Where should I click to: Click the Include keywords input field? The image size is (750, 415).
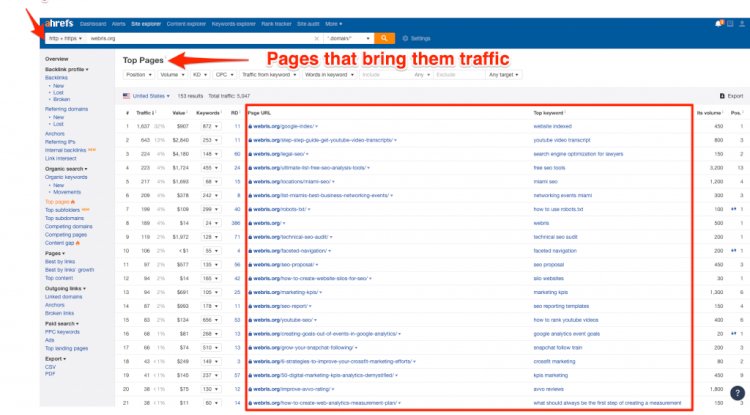pyautogui.click(x=386, y=75)
